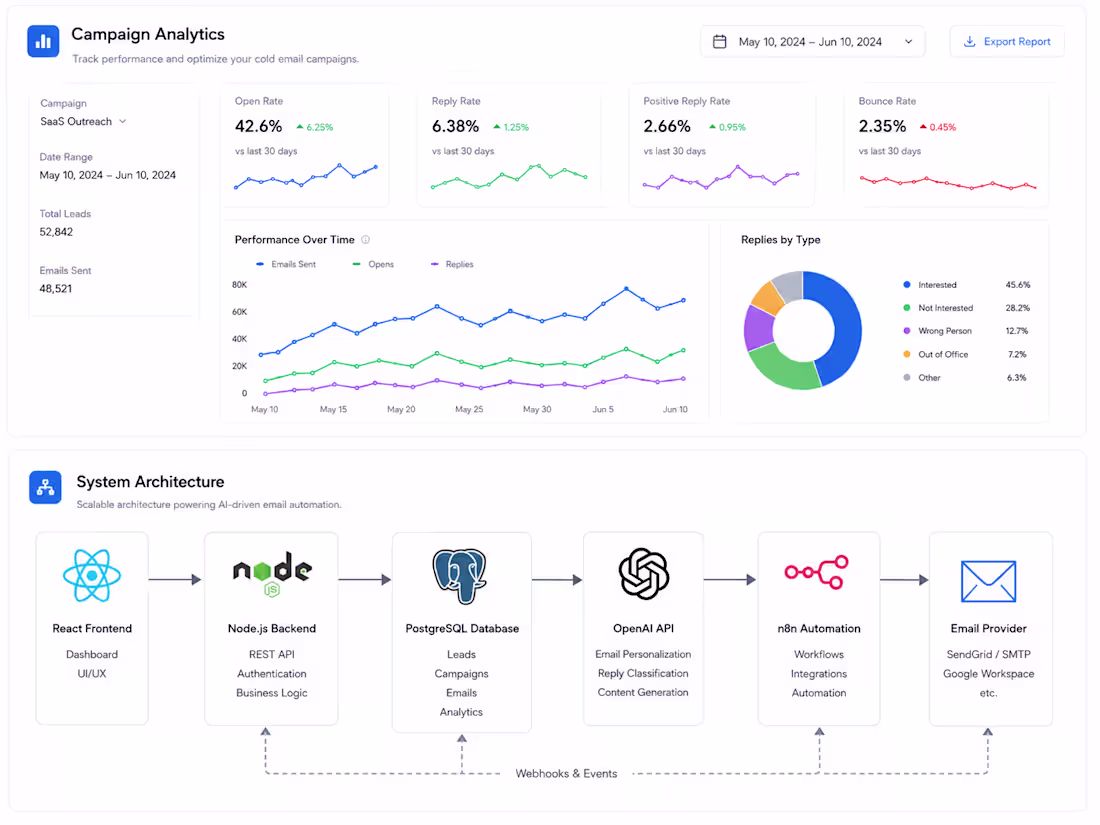Click the Email Provider envelope icon

[988, 581]
